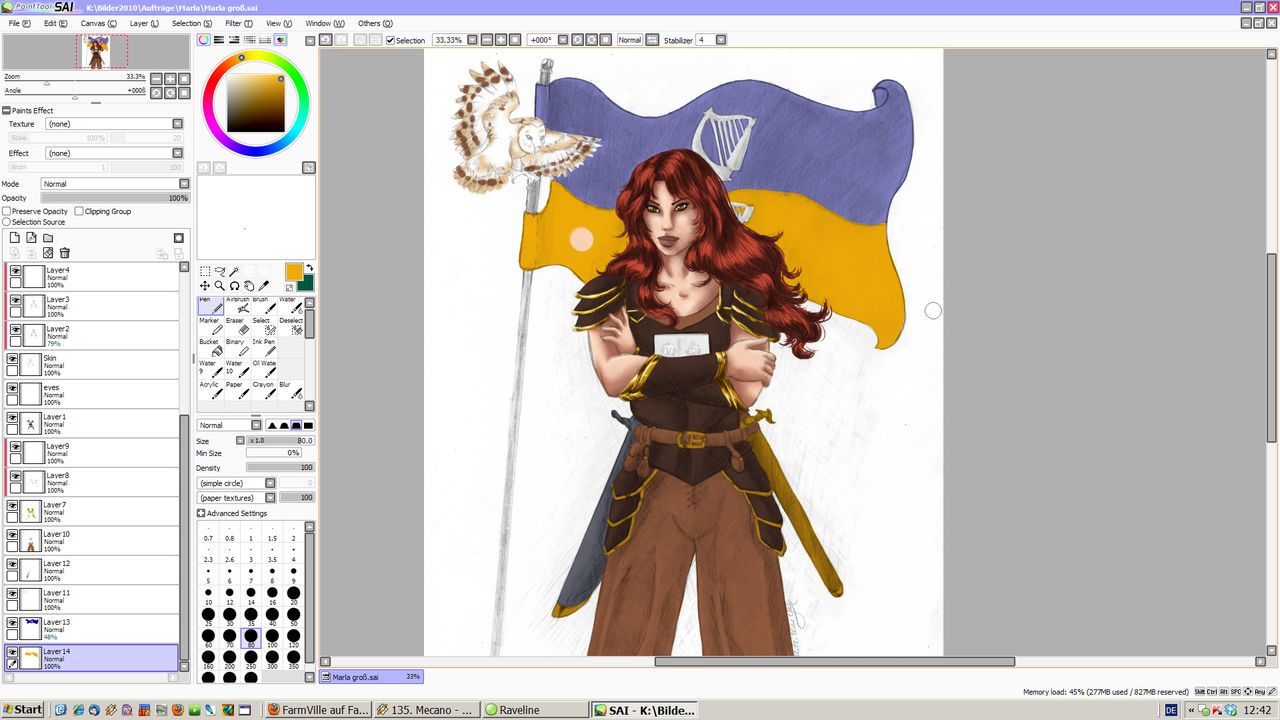Open the Window menu
This screenshot has width=1280, height=720.
(x=325, y=23)
